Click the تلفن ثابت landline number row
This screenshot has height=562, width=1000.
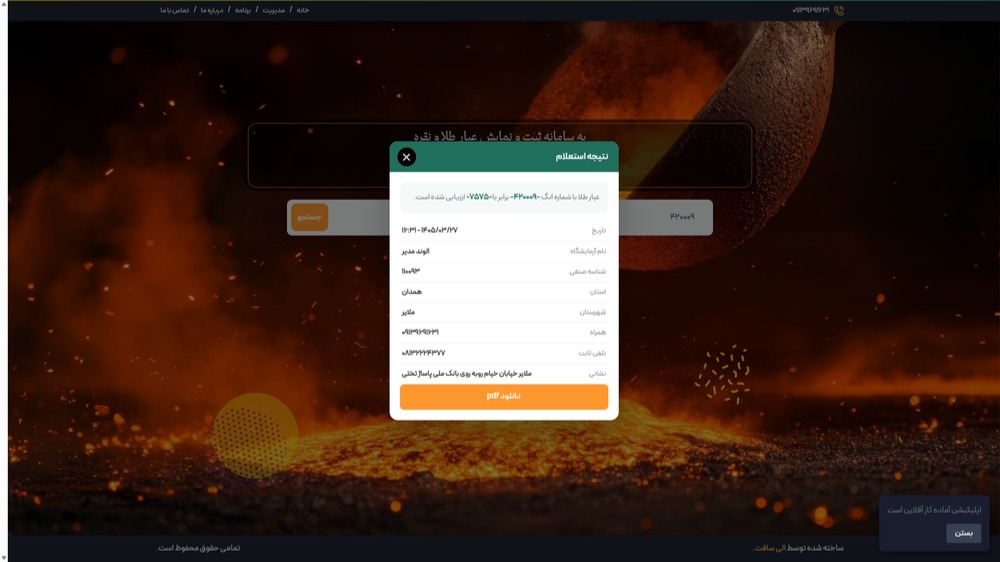(504, 353)
